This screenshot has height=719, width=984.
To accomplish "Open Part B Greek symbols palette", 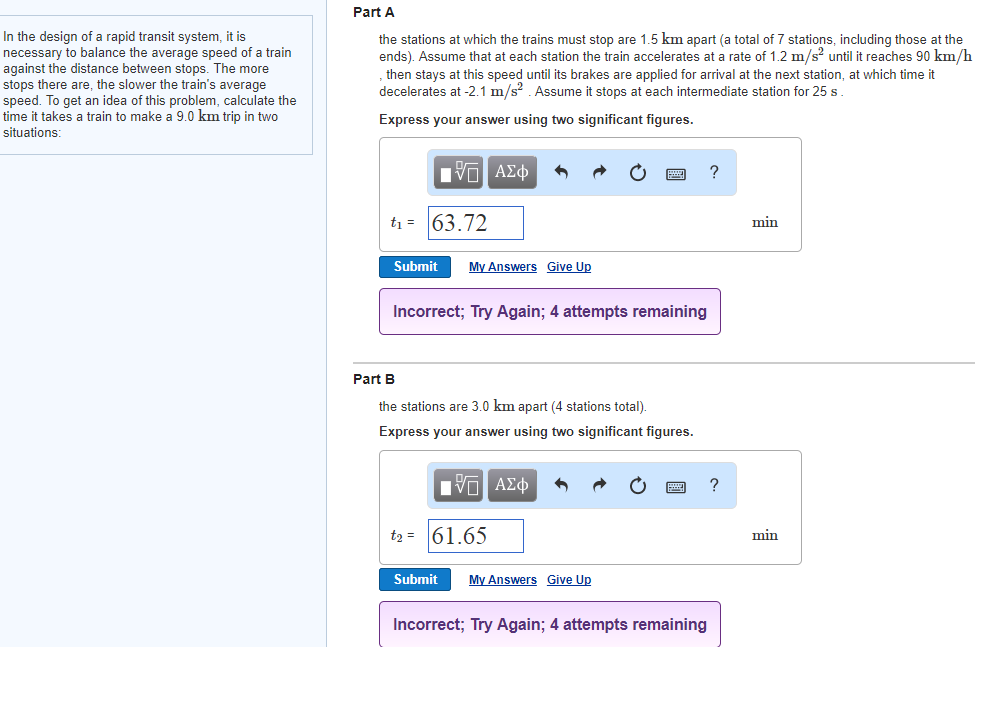I will point(512,486).
